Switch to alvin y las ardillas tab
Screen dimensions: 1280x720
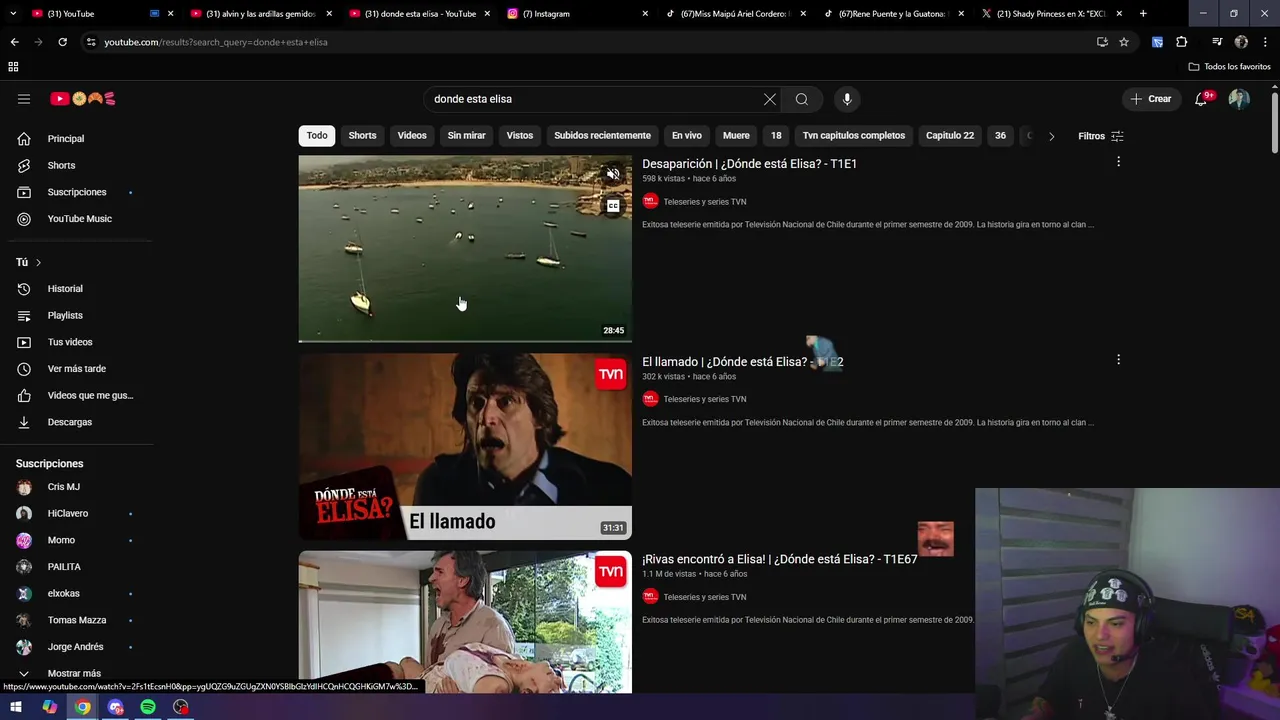coord(262,14)
